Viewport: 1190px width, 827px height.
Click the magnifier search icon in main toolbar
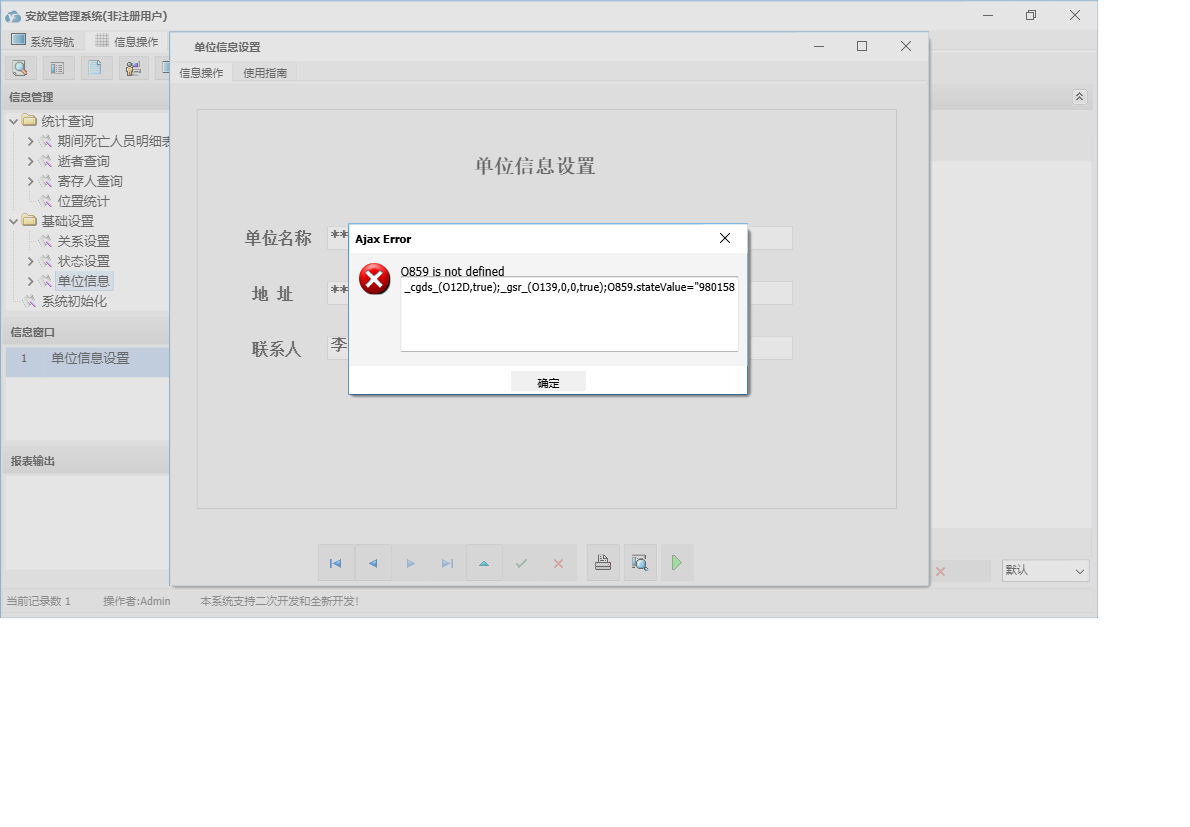coord(20,68)
